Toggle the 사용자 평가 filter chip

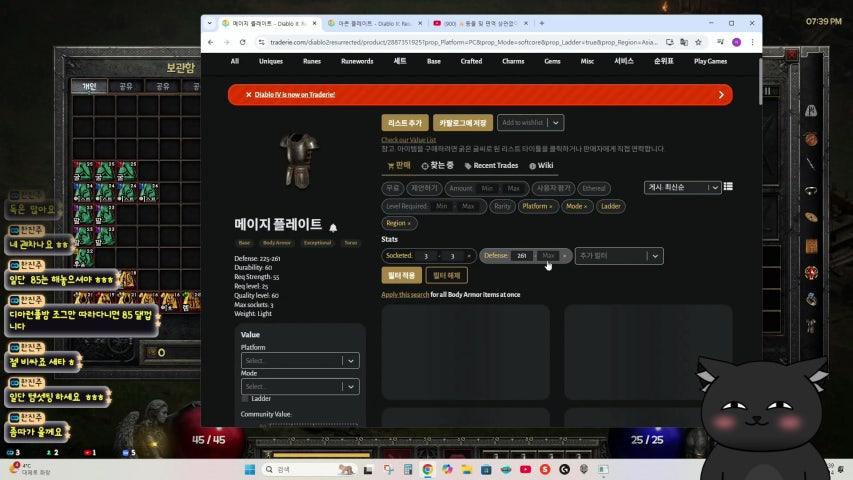click(553, 188)
